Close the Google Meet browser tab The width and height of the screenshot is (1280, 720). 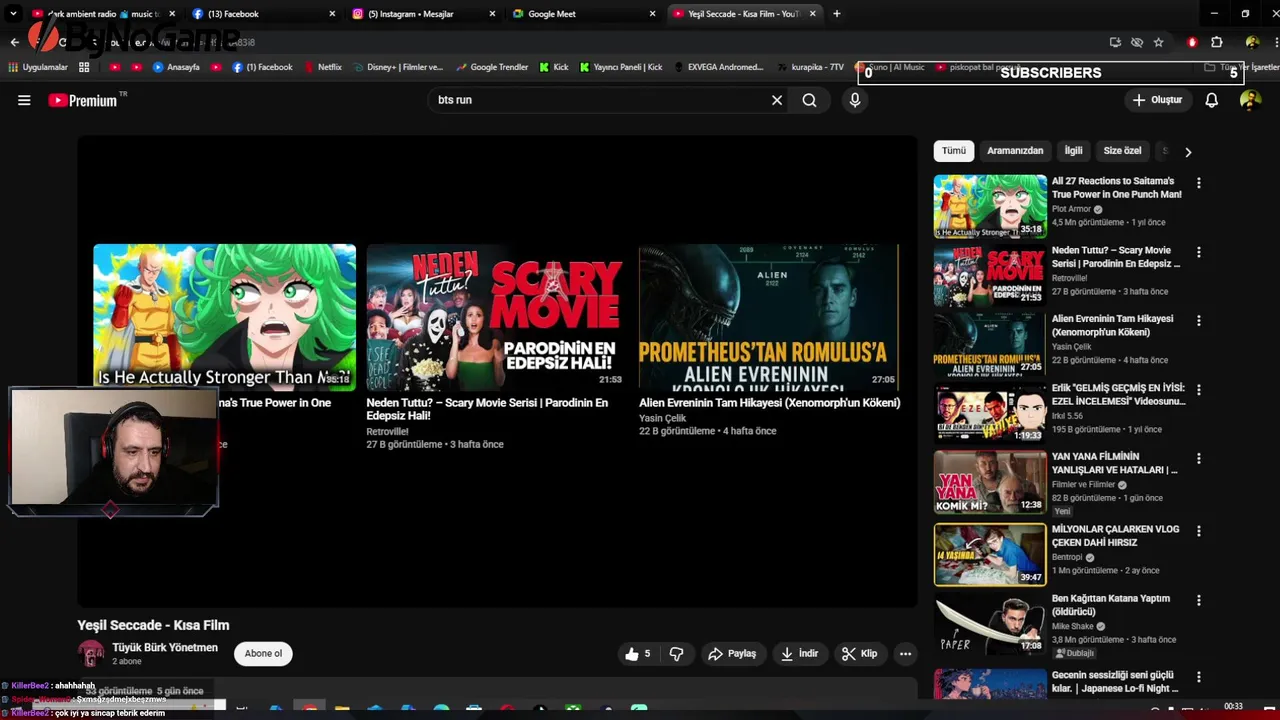click(653, 14)
